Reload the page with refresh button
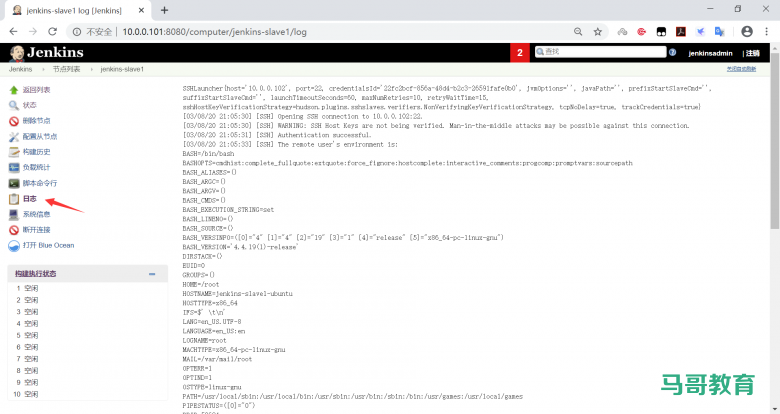The image size is (780, 414). [x=52, y=31]
